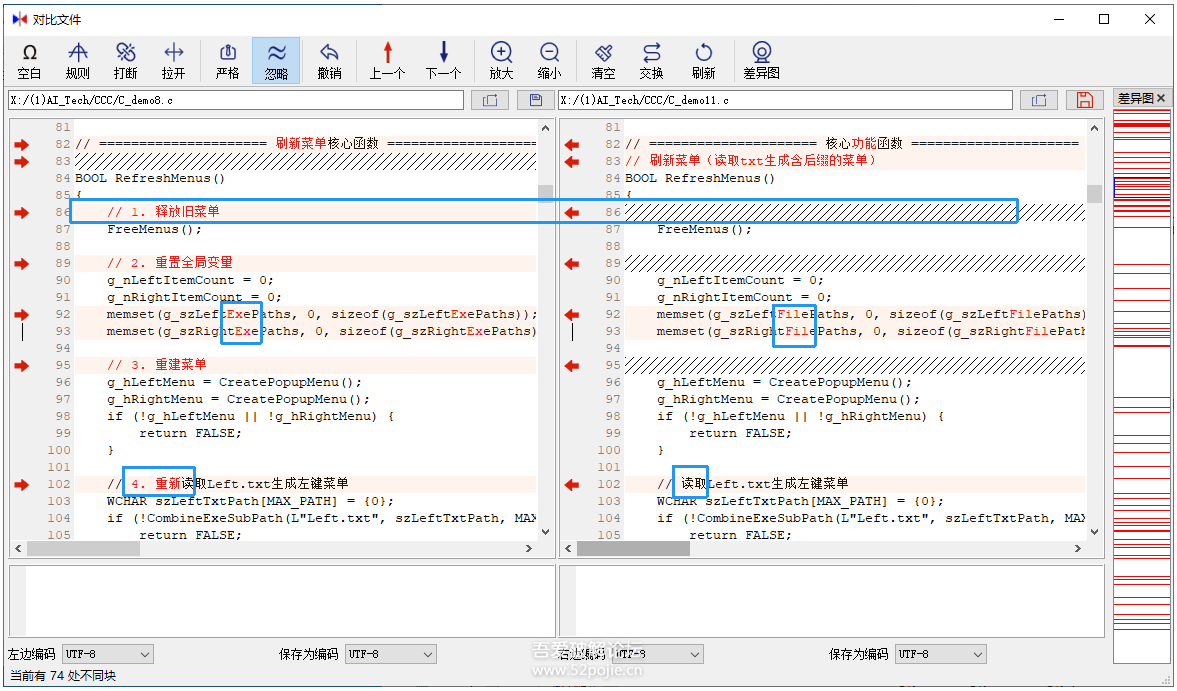Click the C_demo8.c file path field
This screenshot has width=1177, height=691.
click(237, 99)
